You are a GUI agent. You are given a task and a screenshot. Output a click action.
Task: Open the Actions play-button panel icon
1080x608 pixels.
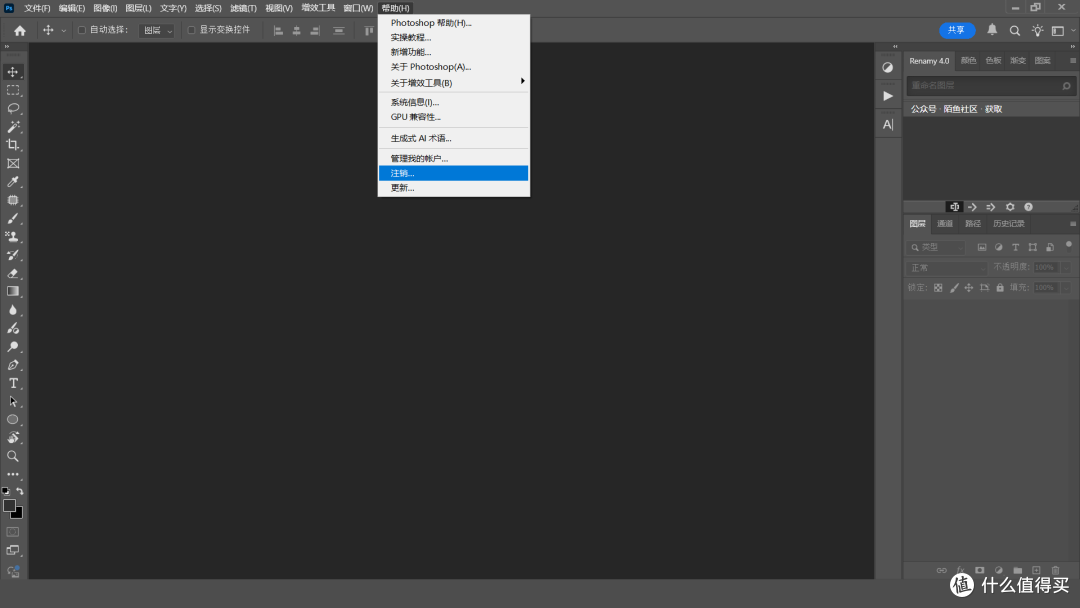tap(888, 96)
